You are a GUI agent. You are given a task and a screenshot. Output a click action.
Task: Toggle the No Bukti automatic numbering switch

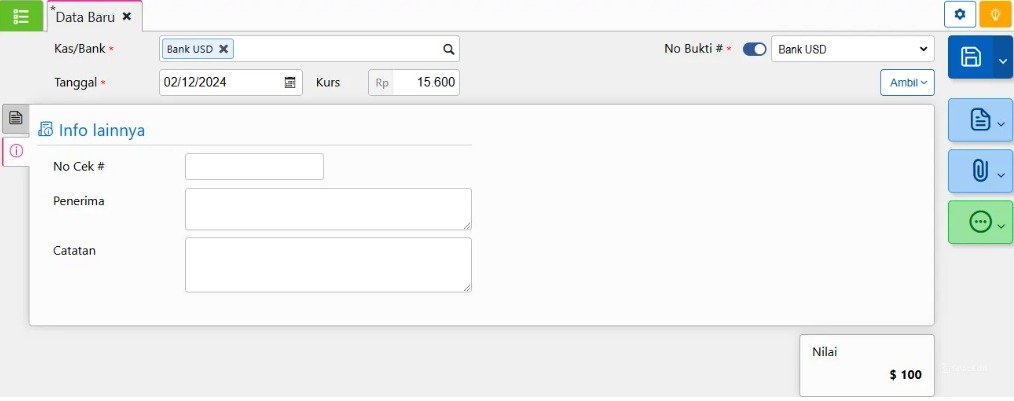pos(754,49)
